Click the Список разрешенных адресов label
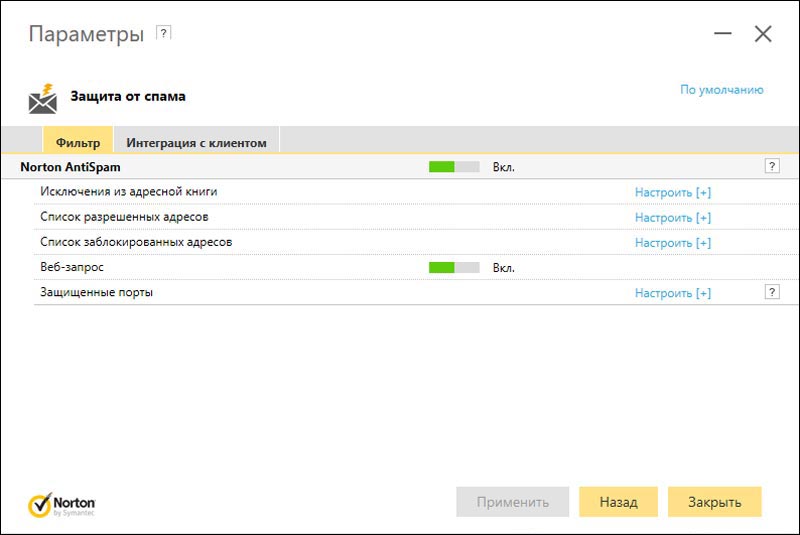Viewport: 800px width, 535px height. coord(124,217)
